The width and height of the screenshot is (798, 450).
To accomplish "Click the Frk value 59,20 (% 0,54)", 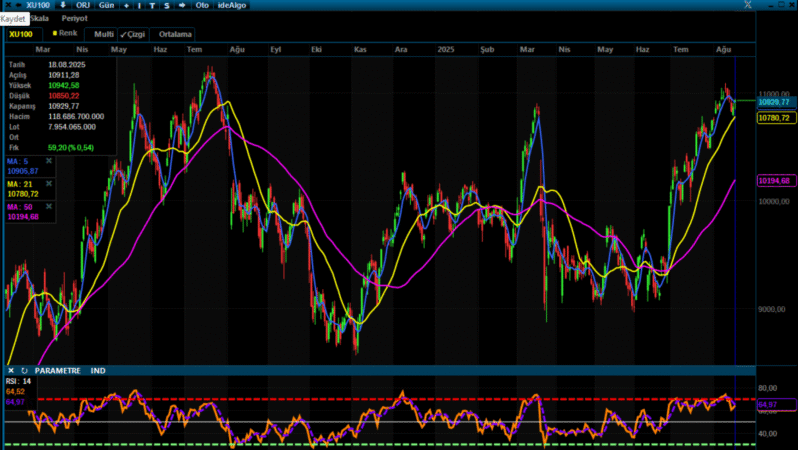I will (71, 148).
